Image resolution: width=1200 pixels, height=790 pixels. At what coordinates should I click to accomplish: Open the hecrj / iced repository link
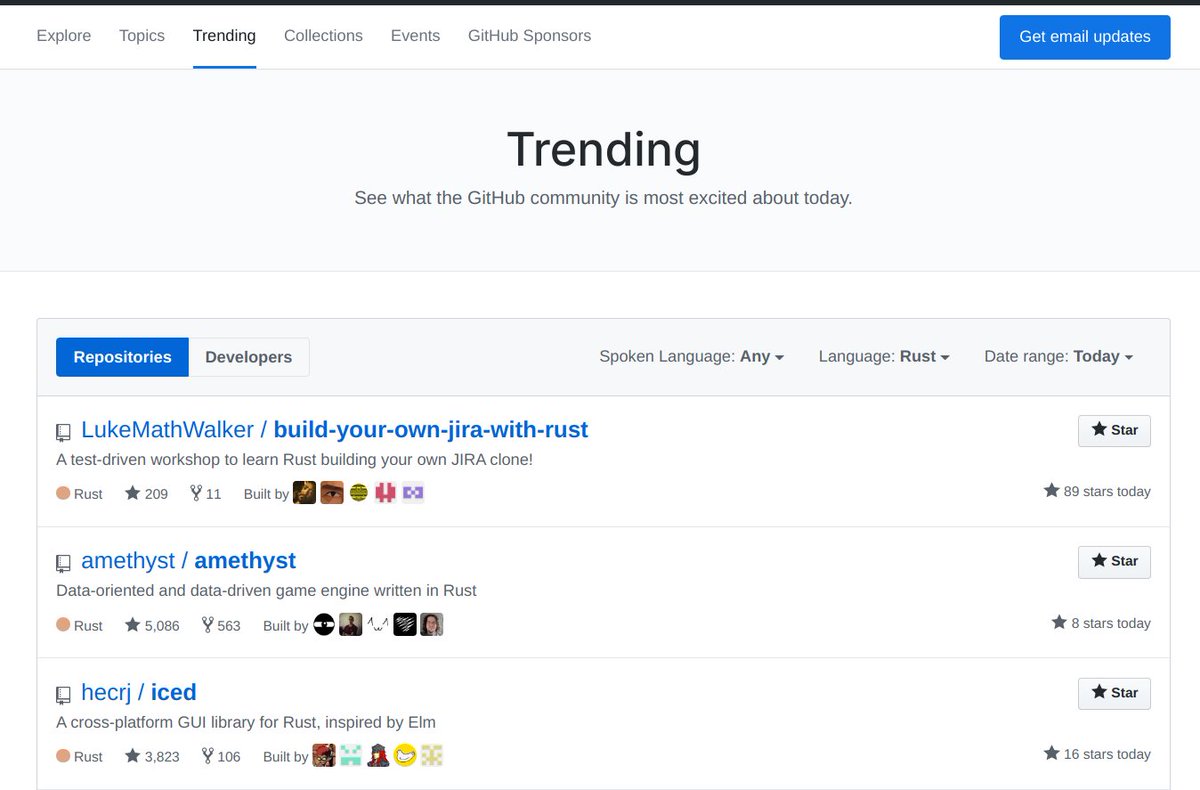click(138, 692)
